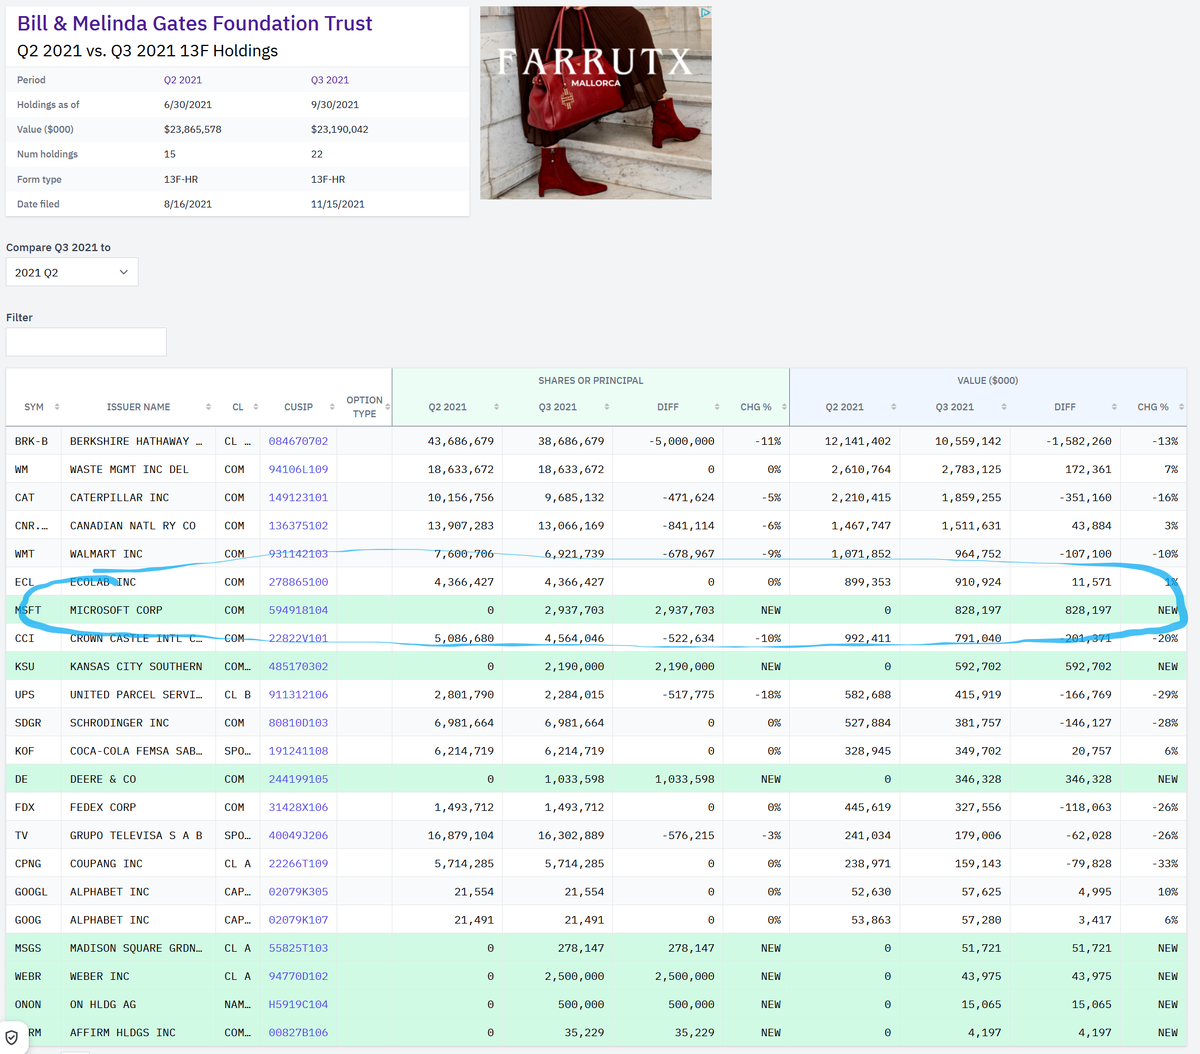This screenshot has height=1054, width=1200.
Task: Select the CATERPILLAR INC issuer name
Action: (119, 497)
